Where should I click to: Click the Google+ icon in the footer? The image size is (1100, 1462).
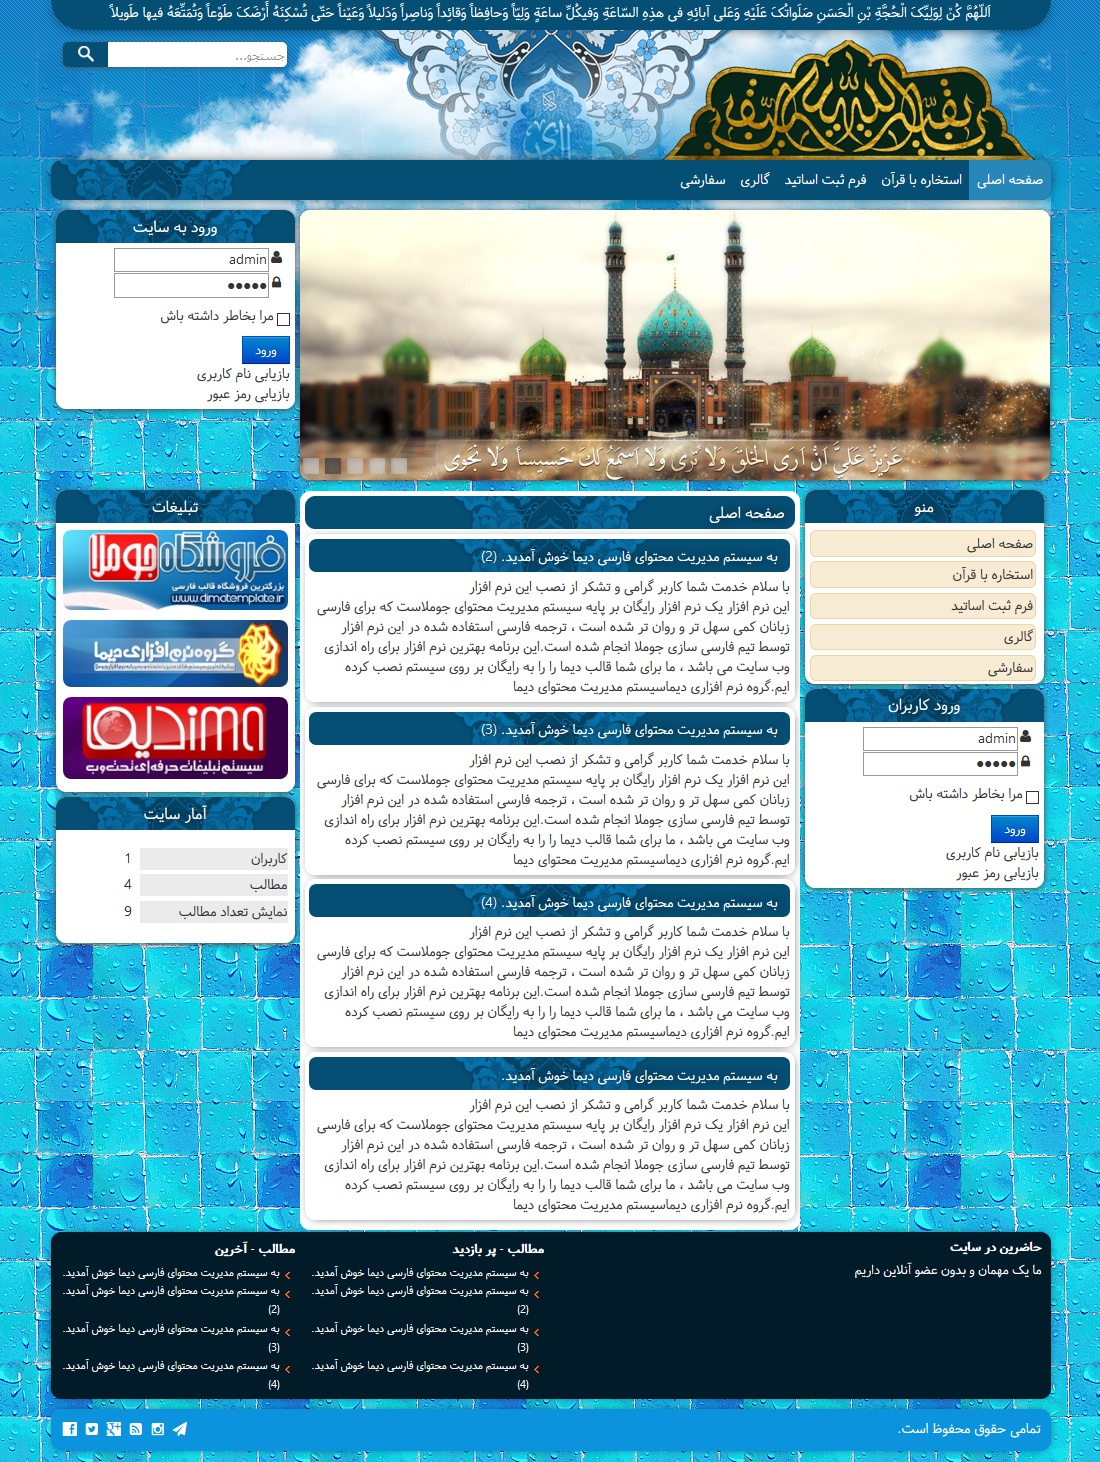click(113, 1429)
